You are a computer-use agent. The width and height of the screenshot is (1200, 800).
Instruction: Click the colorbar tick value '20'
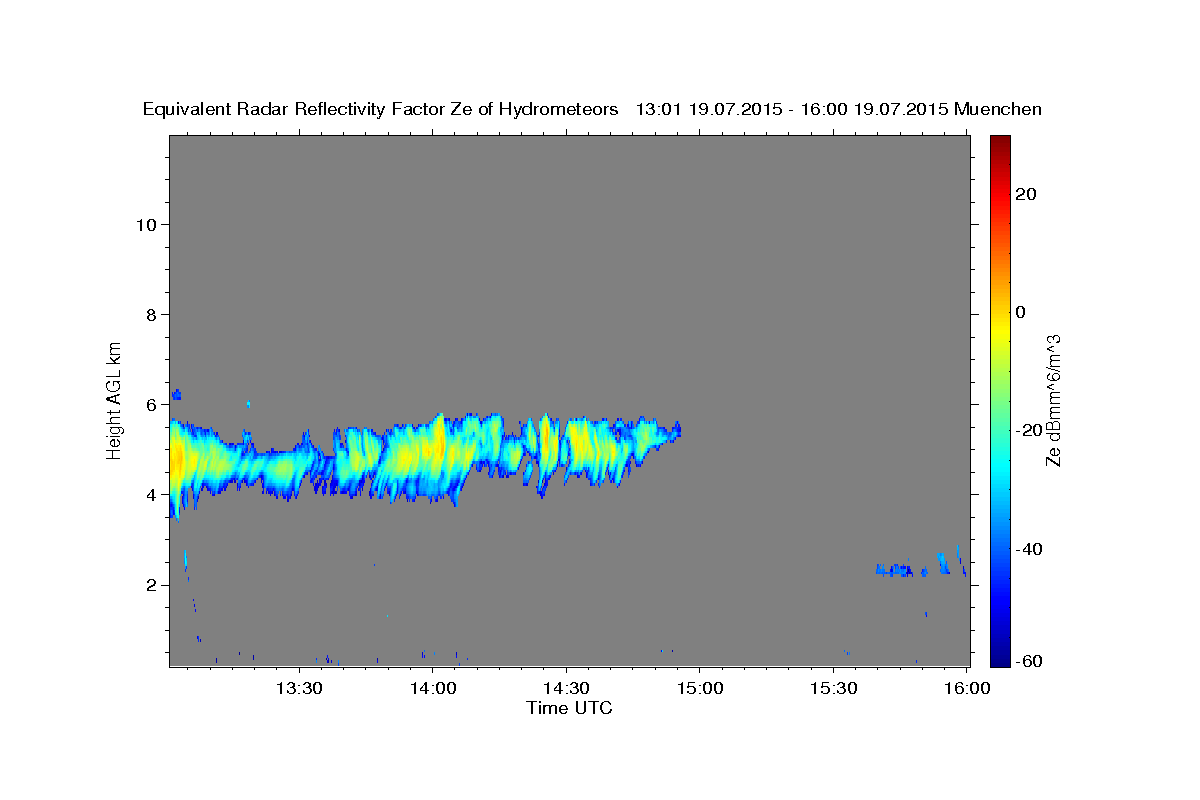point(1024,194)
